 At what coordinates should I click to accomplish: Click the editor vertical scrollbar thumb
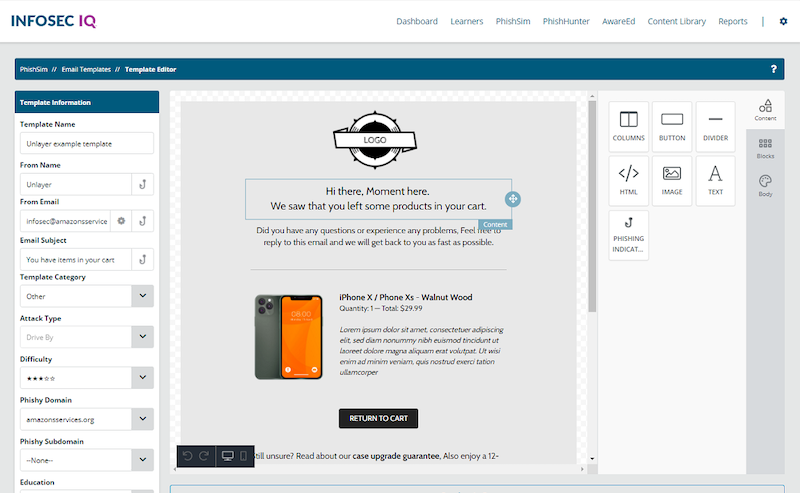click(x=592, y=206)
